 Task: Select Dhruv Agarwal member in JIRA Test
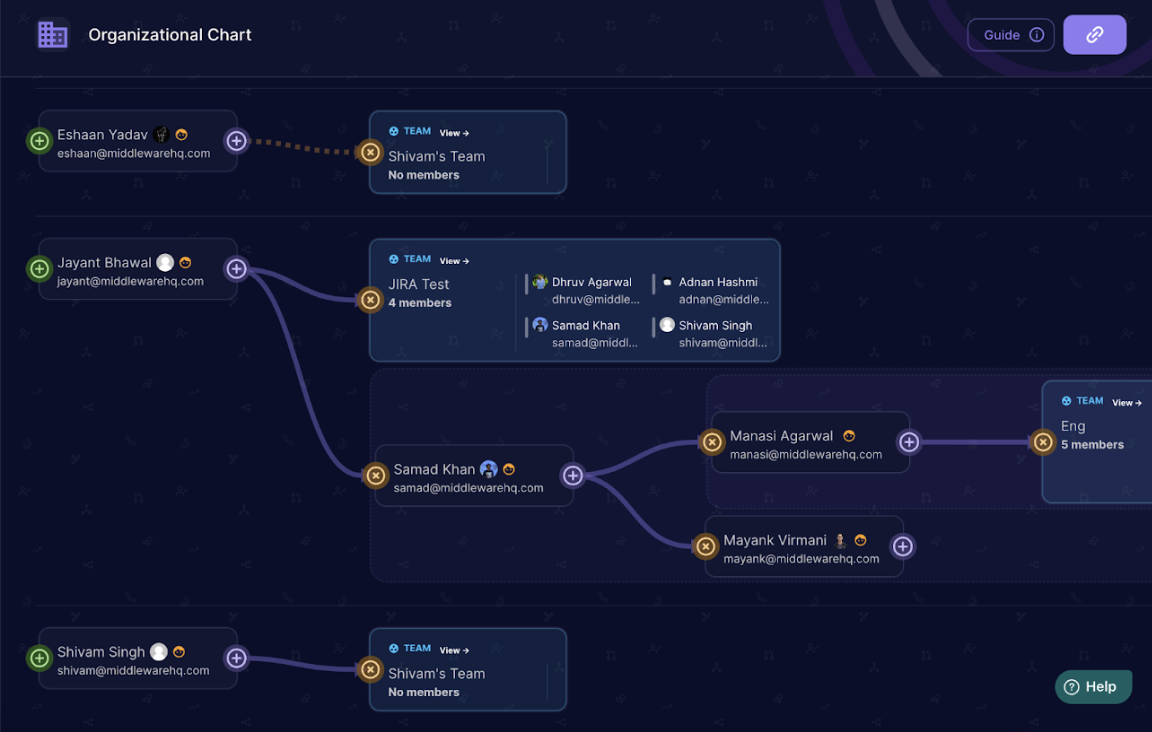[x=590, y=290]
